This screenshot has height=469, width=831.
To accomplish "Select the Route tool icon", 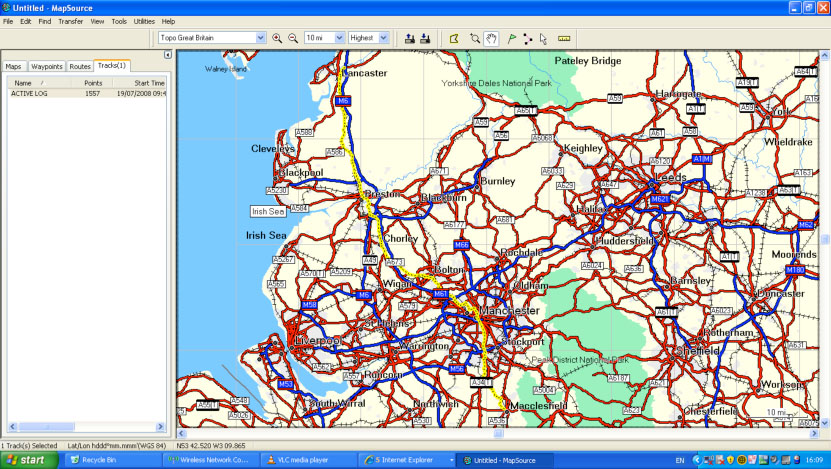I will click(528, 38).
